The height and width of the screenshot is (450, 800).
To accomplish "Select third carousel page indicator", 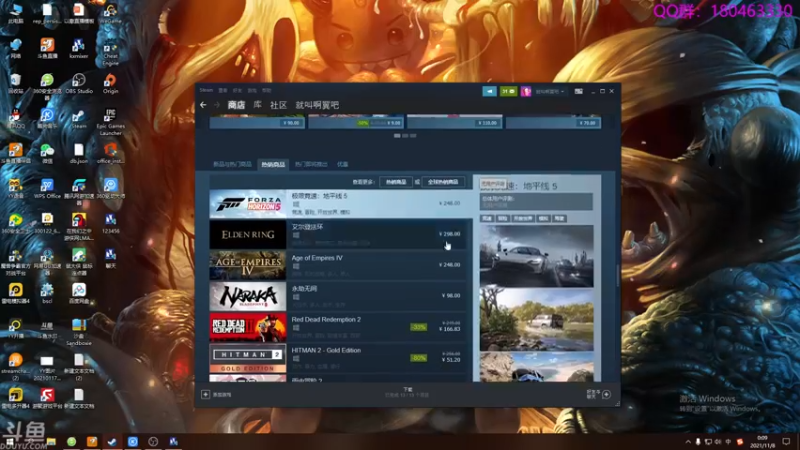I will (413, 136).
